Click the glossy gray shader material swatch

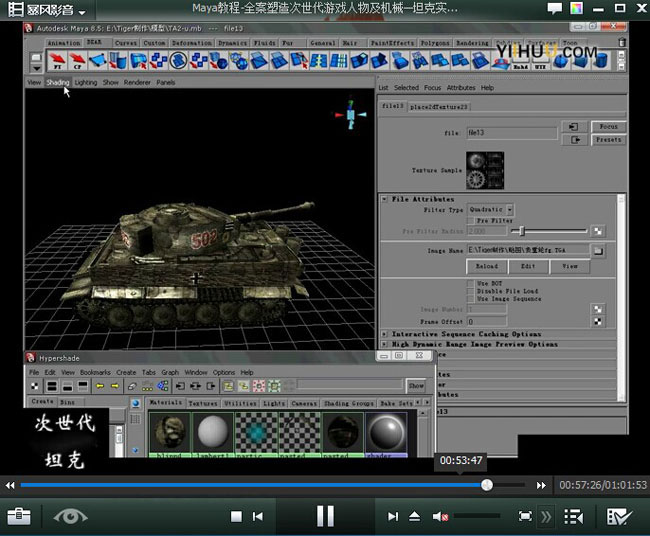(x=386, y=432)
